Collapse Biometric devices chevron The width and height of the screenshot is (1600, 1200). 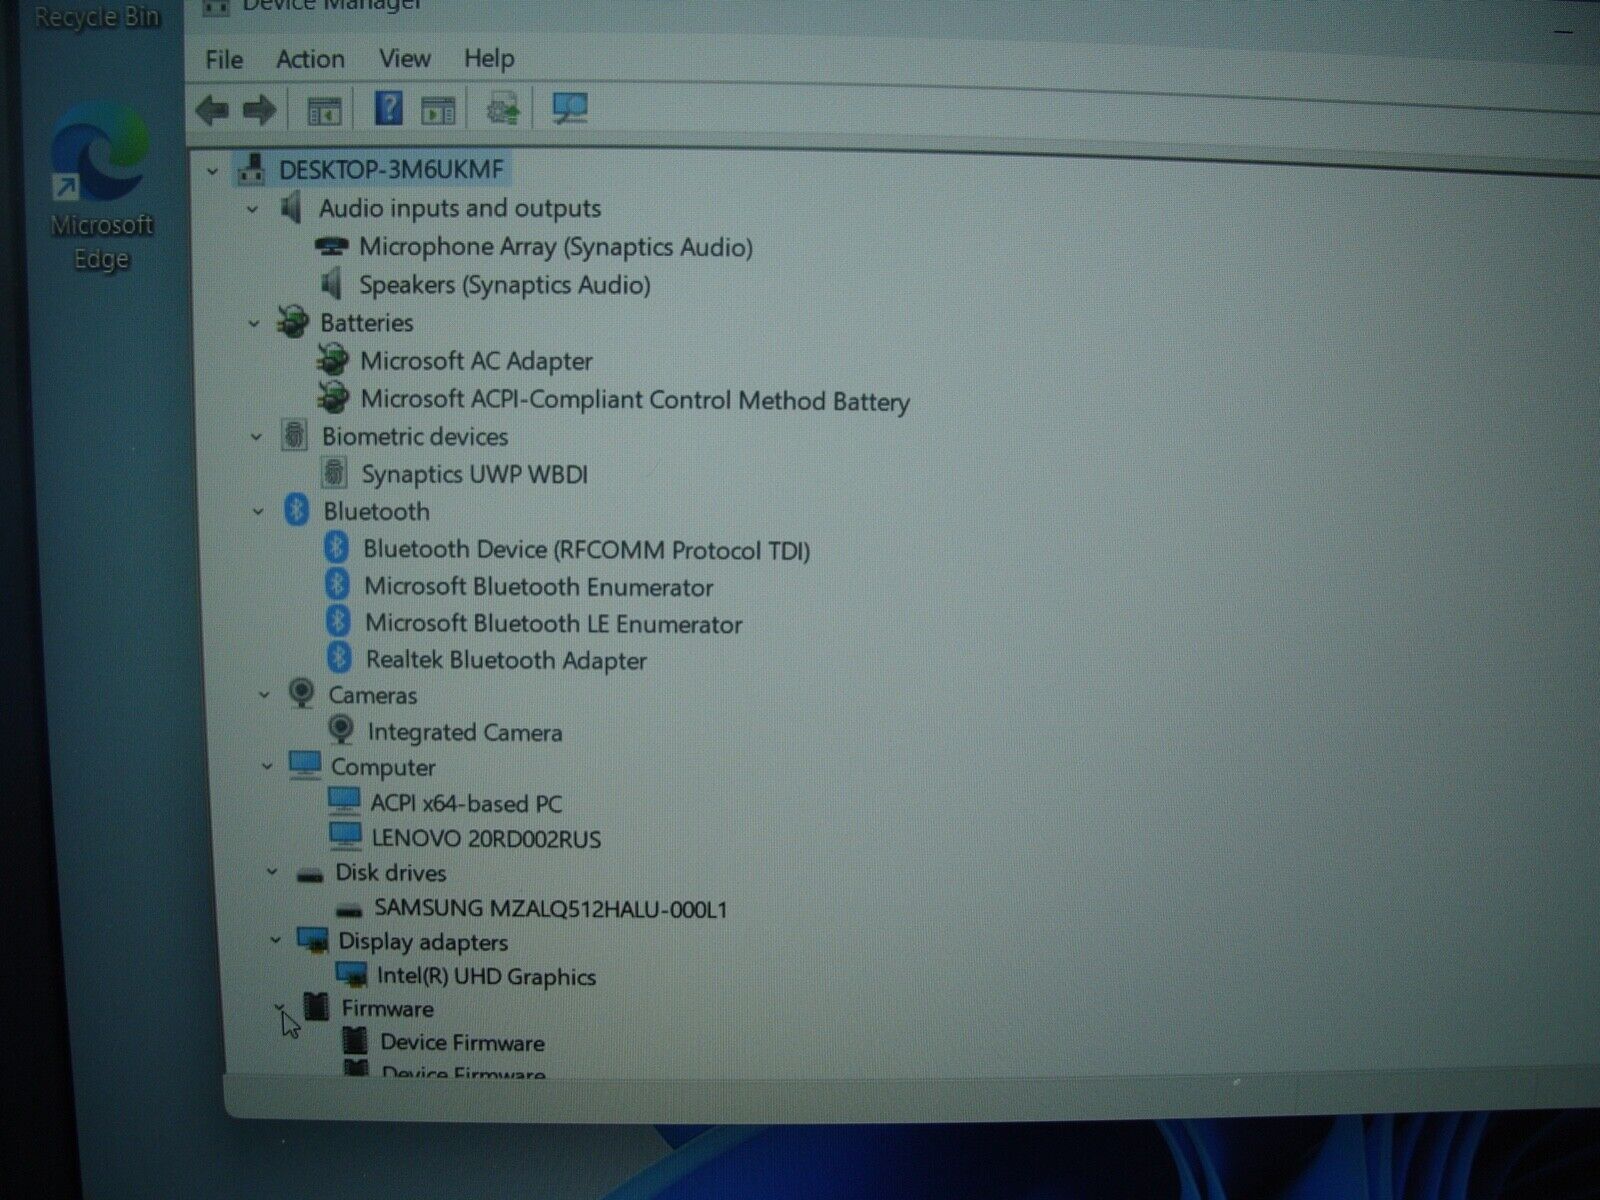[x=257, y=438]
